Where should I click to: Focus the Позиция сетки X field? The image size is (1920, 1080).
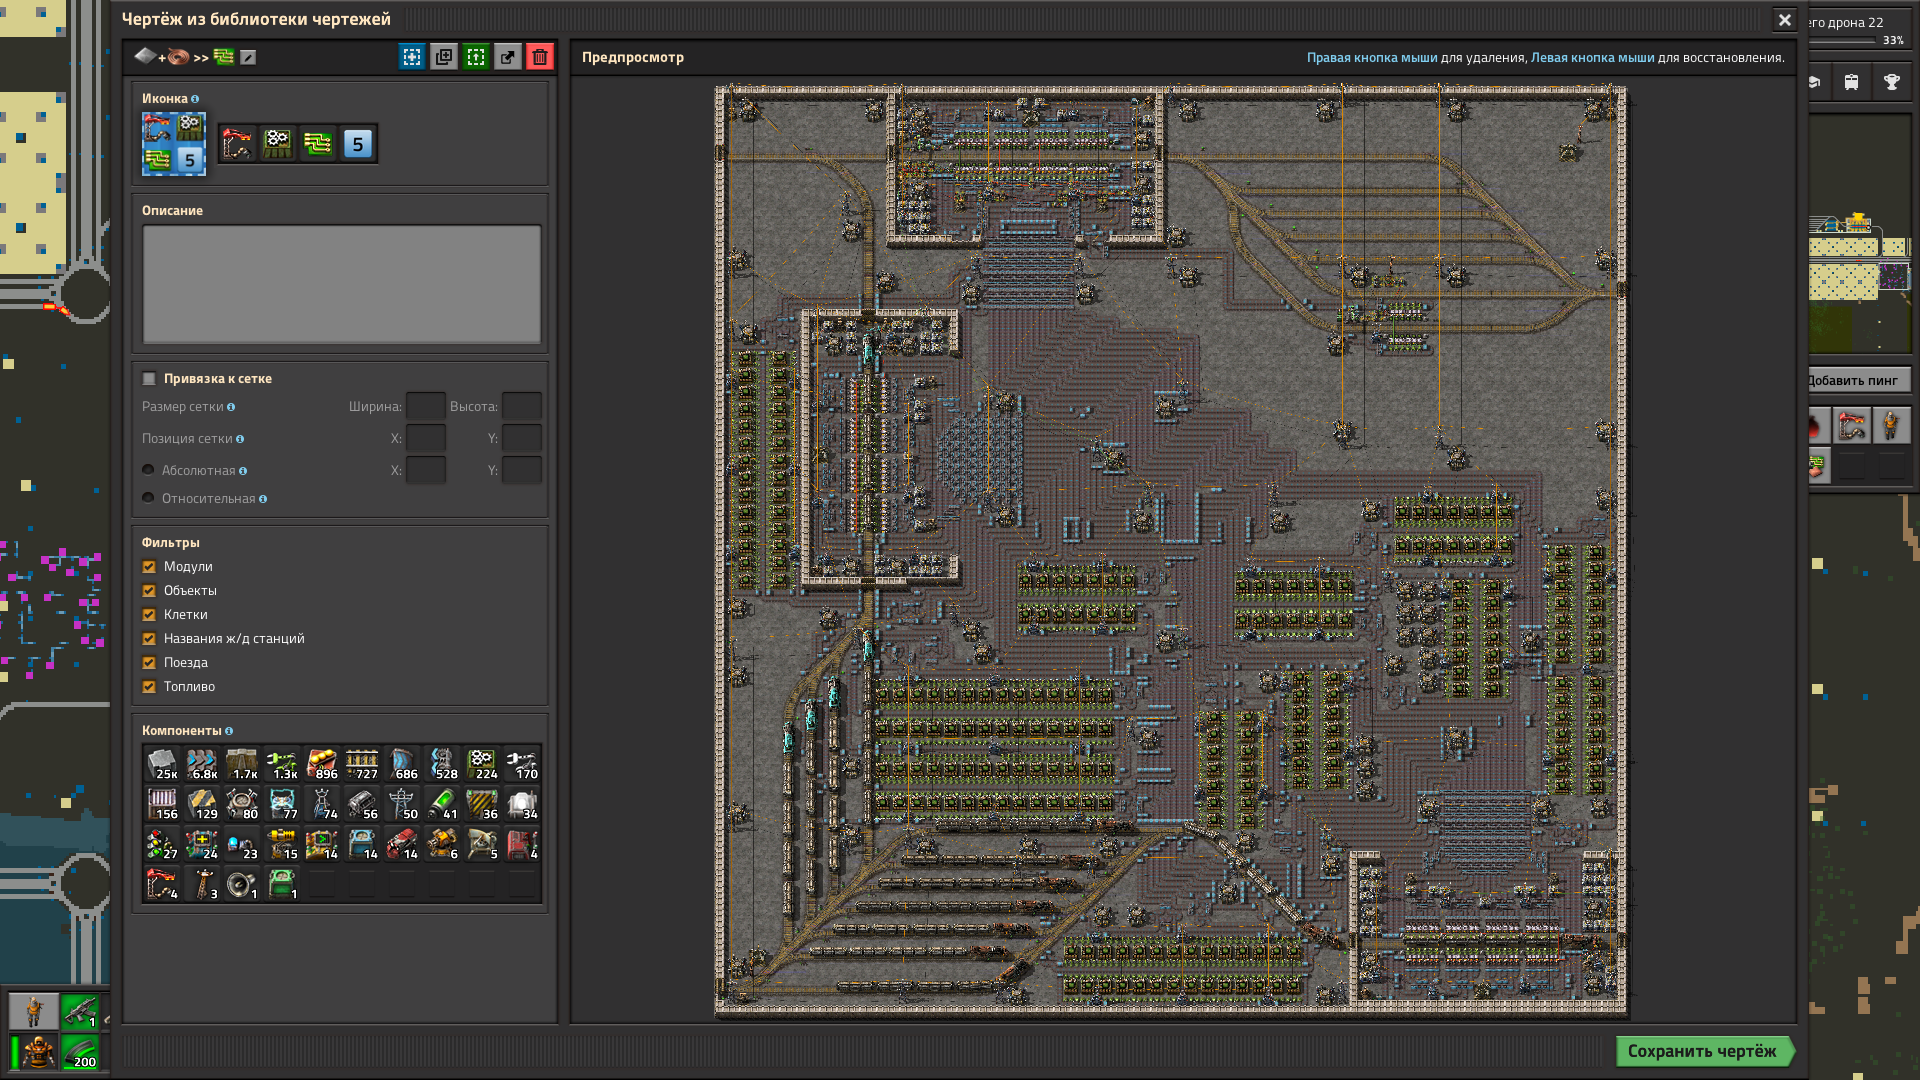425,438
